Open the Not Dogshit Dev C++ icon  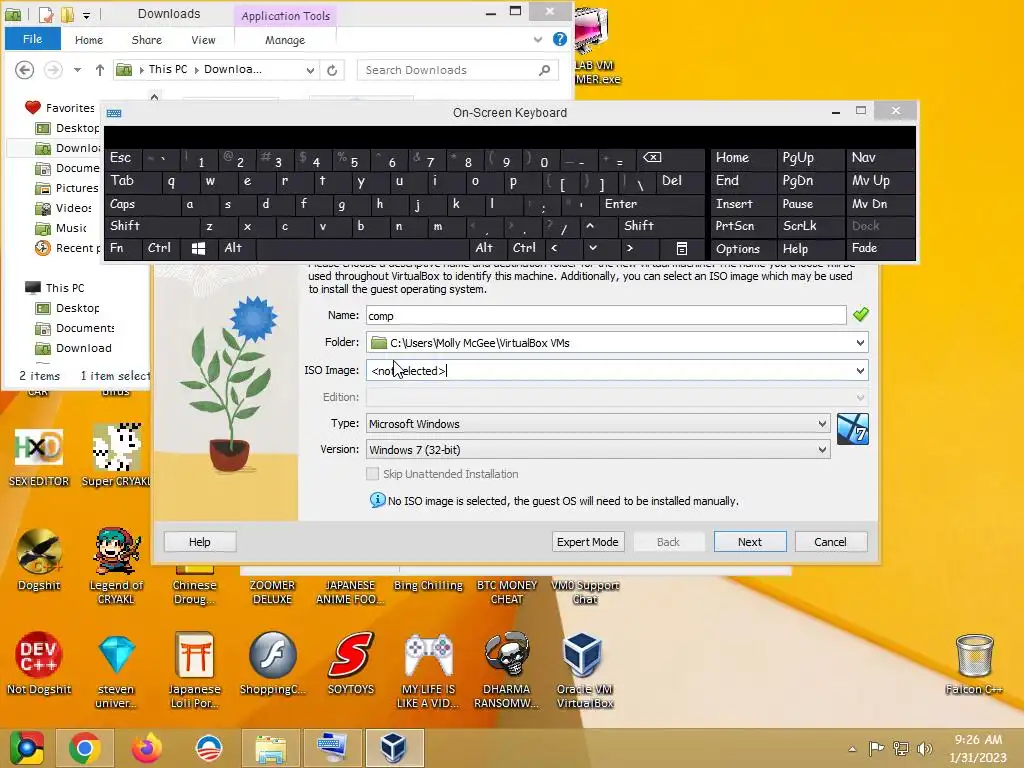39,655
